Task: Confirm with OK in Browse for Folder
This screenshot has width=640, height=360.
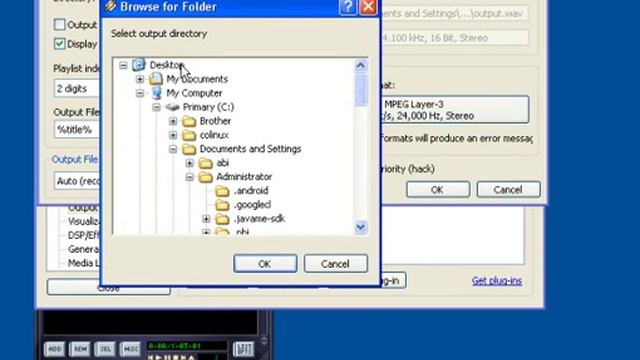Action: coord(265,264)
